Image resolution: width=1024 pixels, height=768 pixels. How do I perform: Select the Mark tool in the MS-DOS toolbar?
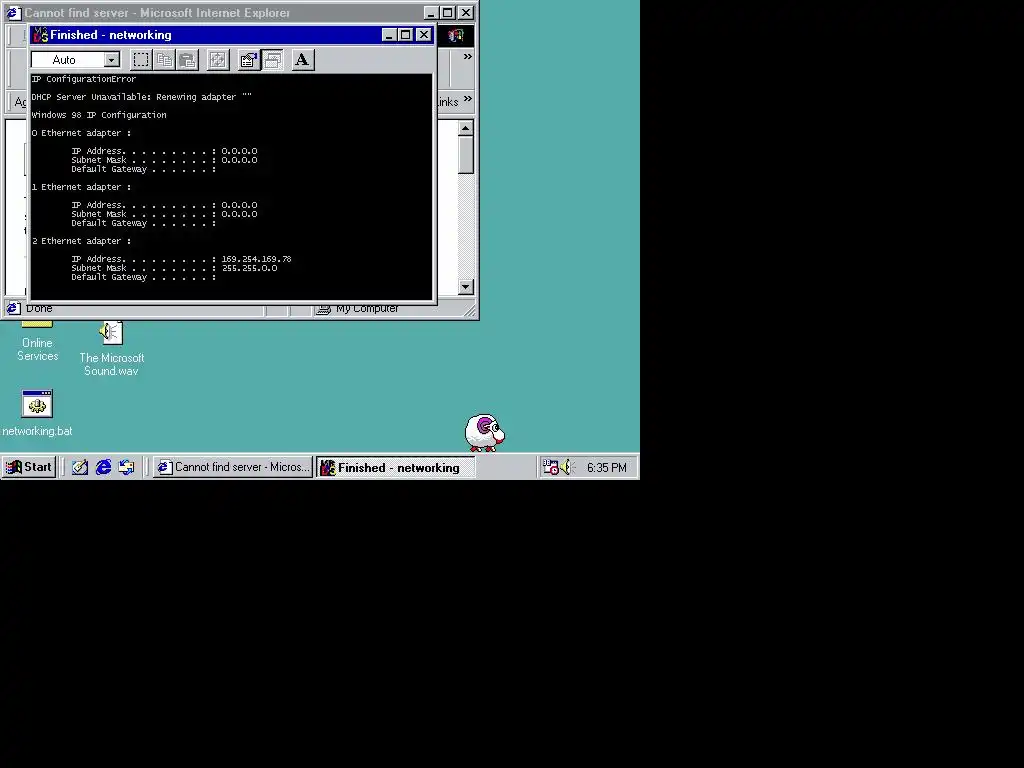(140, 60)
